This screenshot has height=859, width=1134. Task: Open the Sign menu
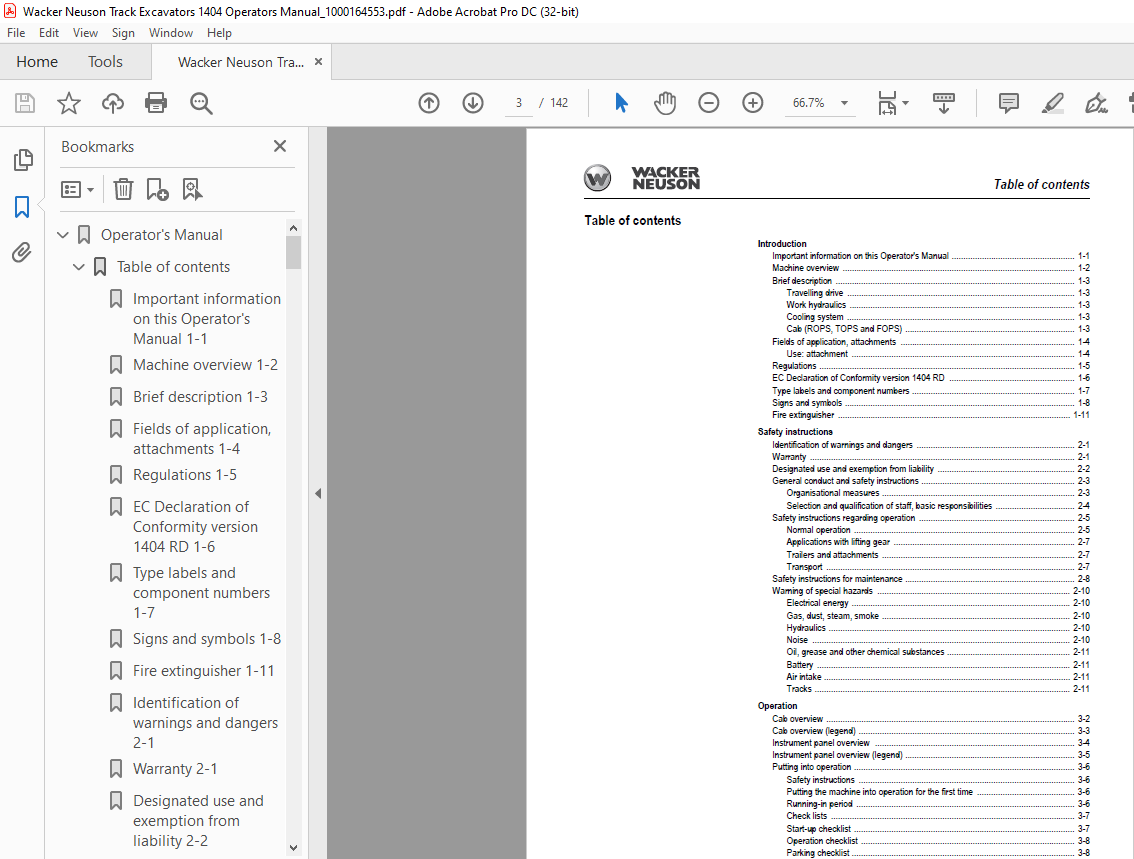[x=123, y=33]
